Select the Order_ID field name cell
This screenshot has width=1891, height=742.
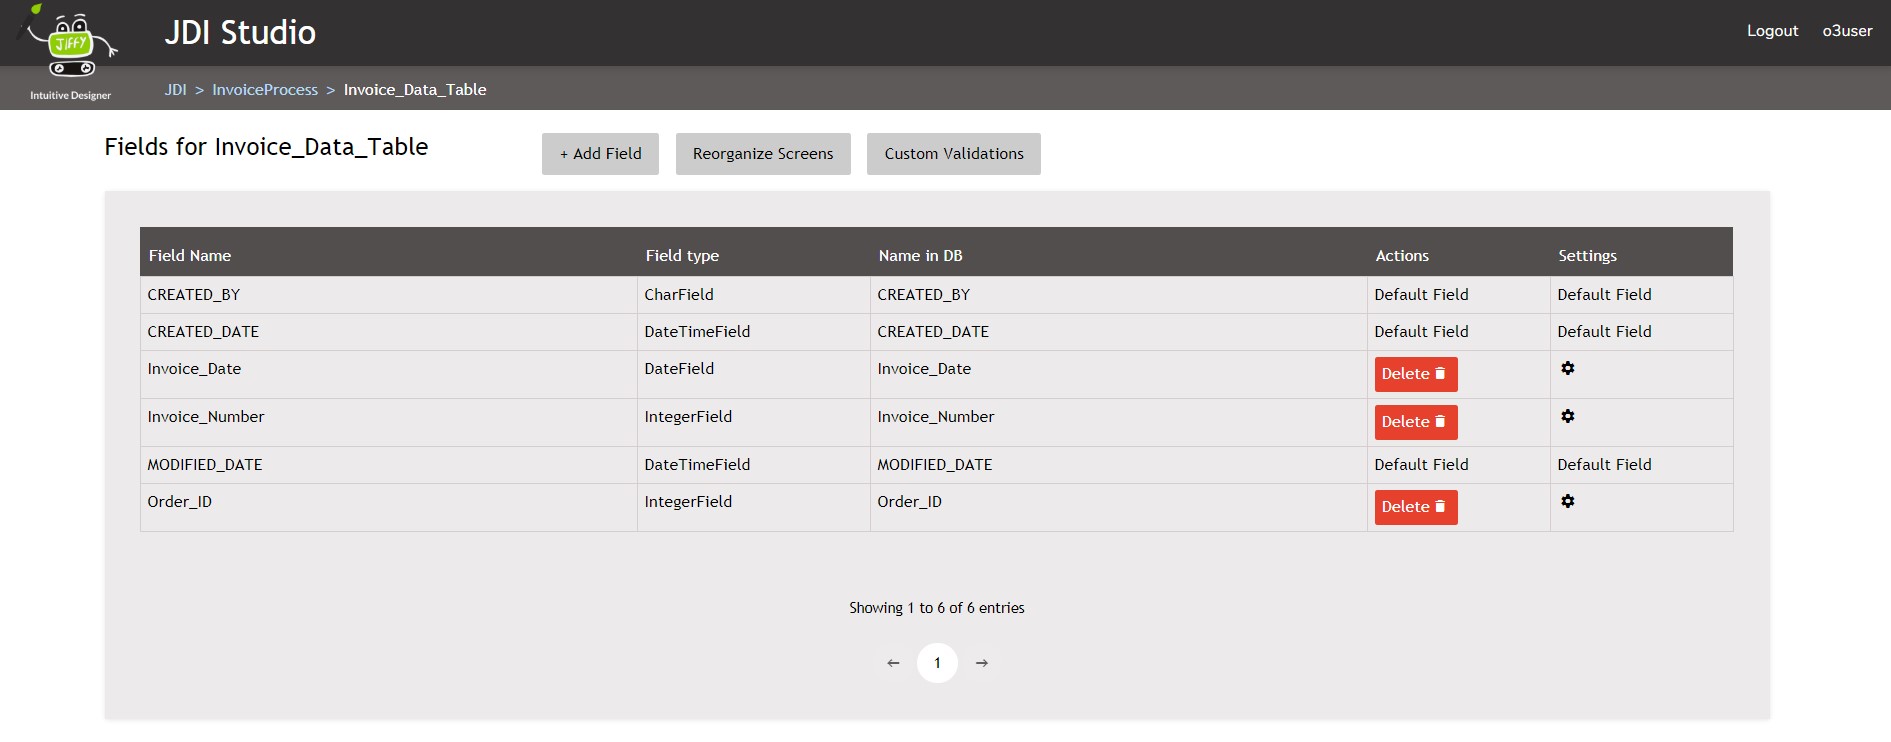coord(389,508)
